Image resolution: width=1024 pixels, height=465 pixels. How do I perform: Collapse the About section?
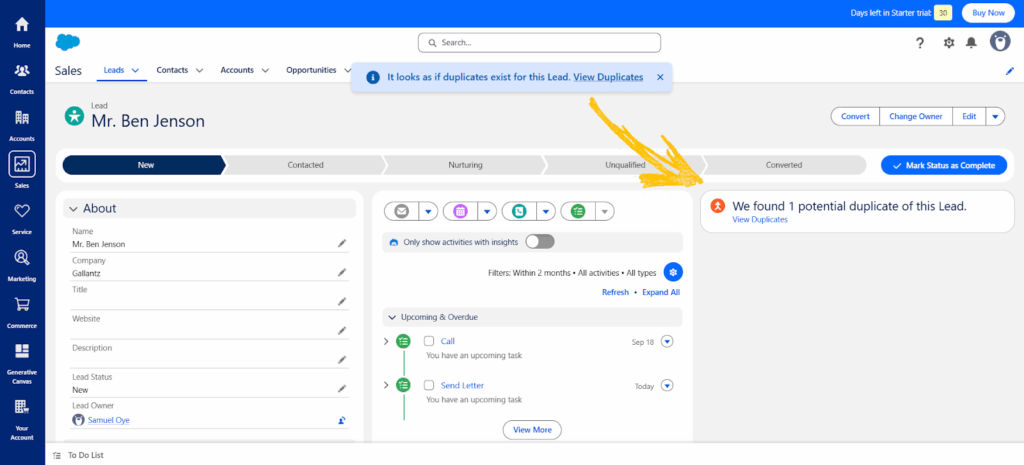click(73, 208)
